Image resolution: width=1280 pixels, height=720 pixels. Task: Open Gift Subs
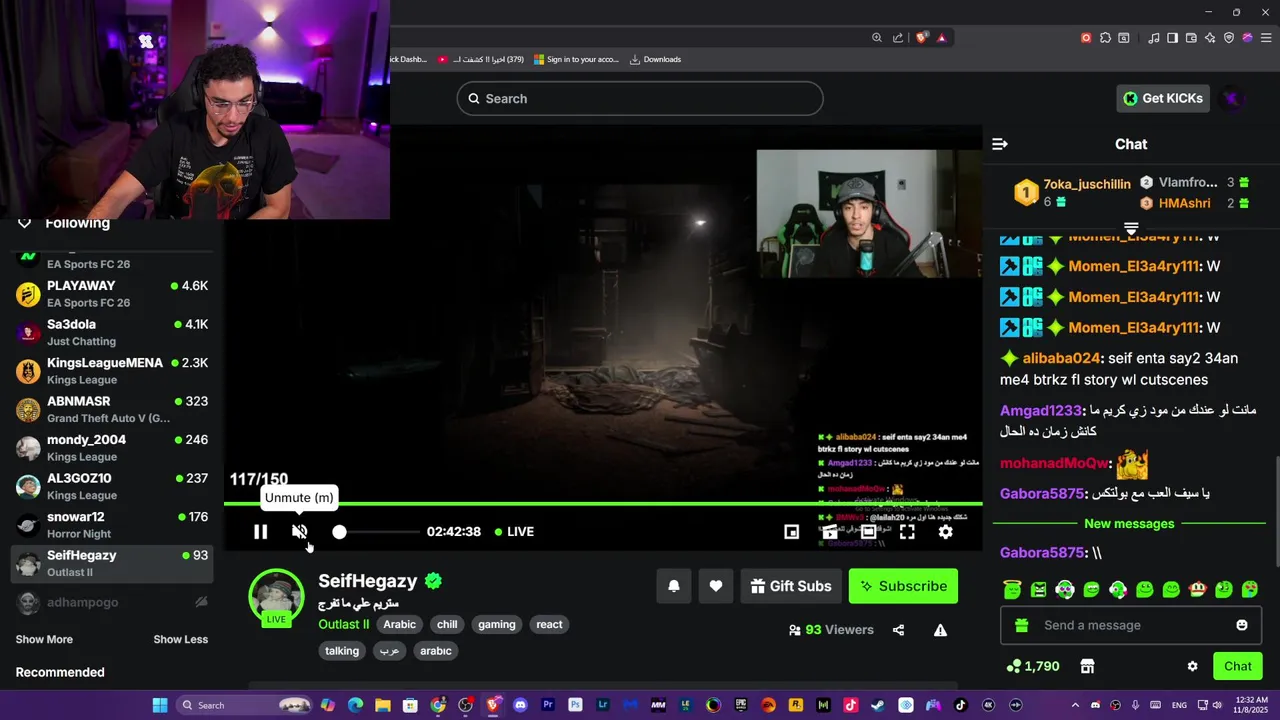tap(791, 586)
